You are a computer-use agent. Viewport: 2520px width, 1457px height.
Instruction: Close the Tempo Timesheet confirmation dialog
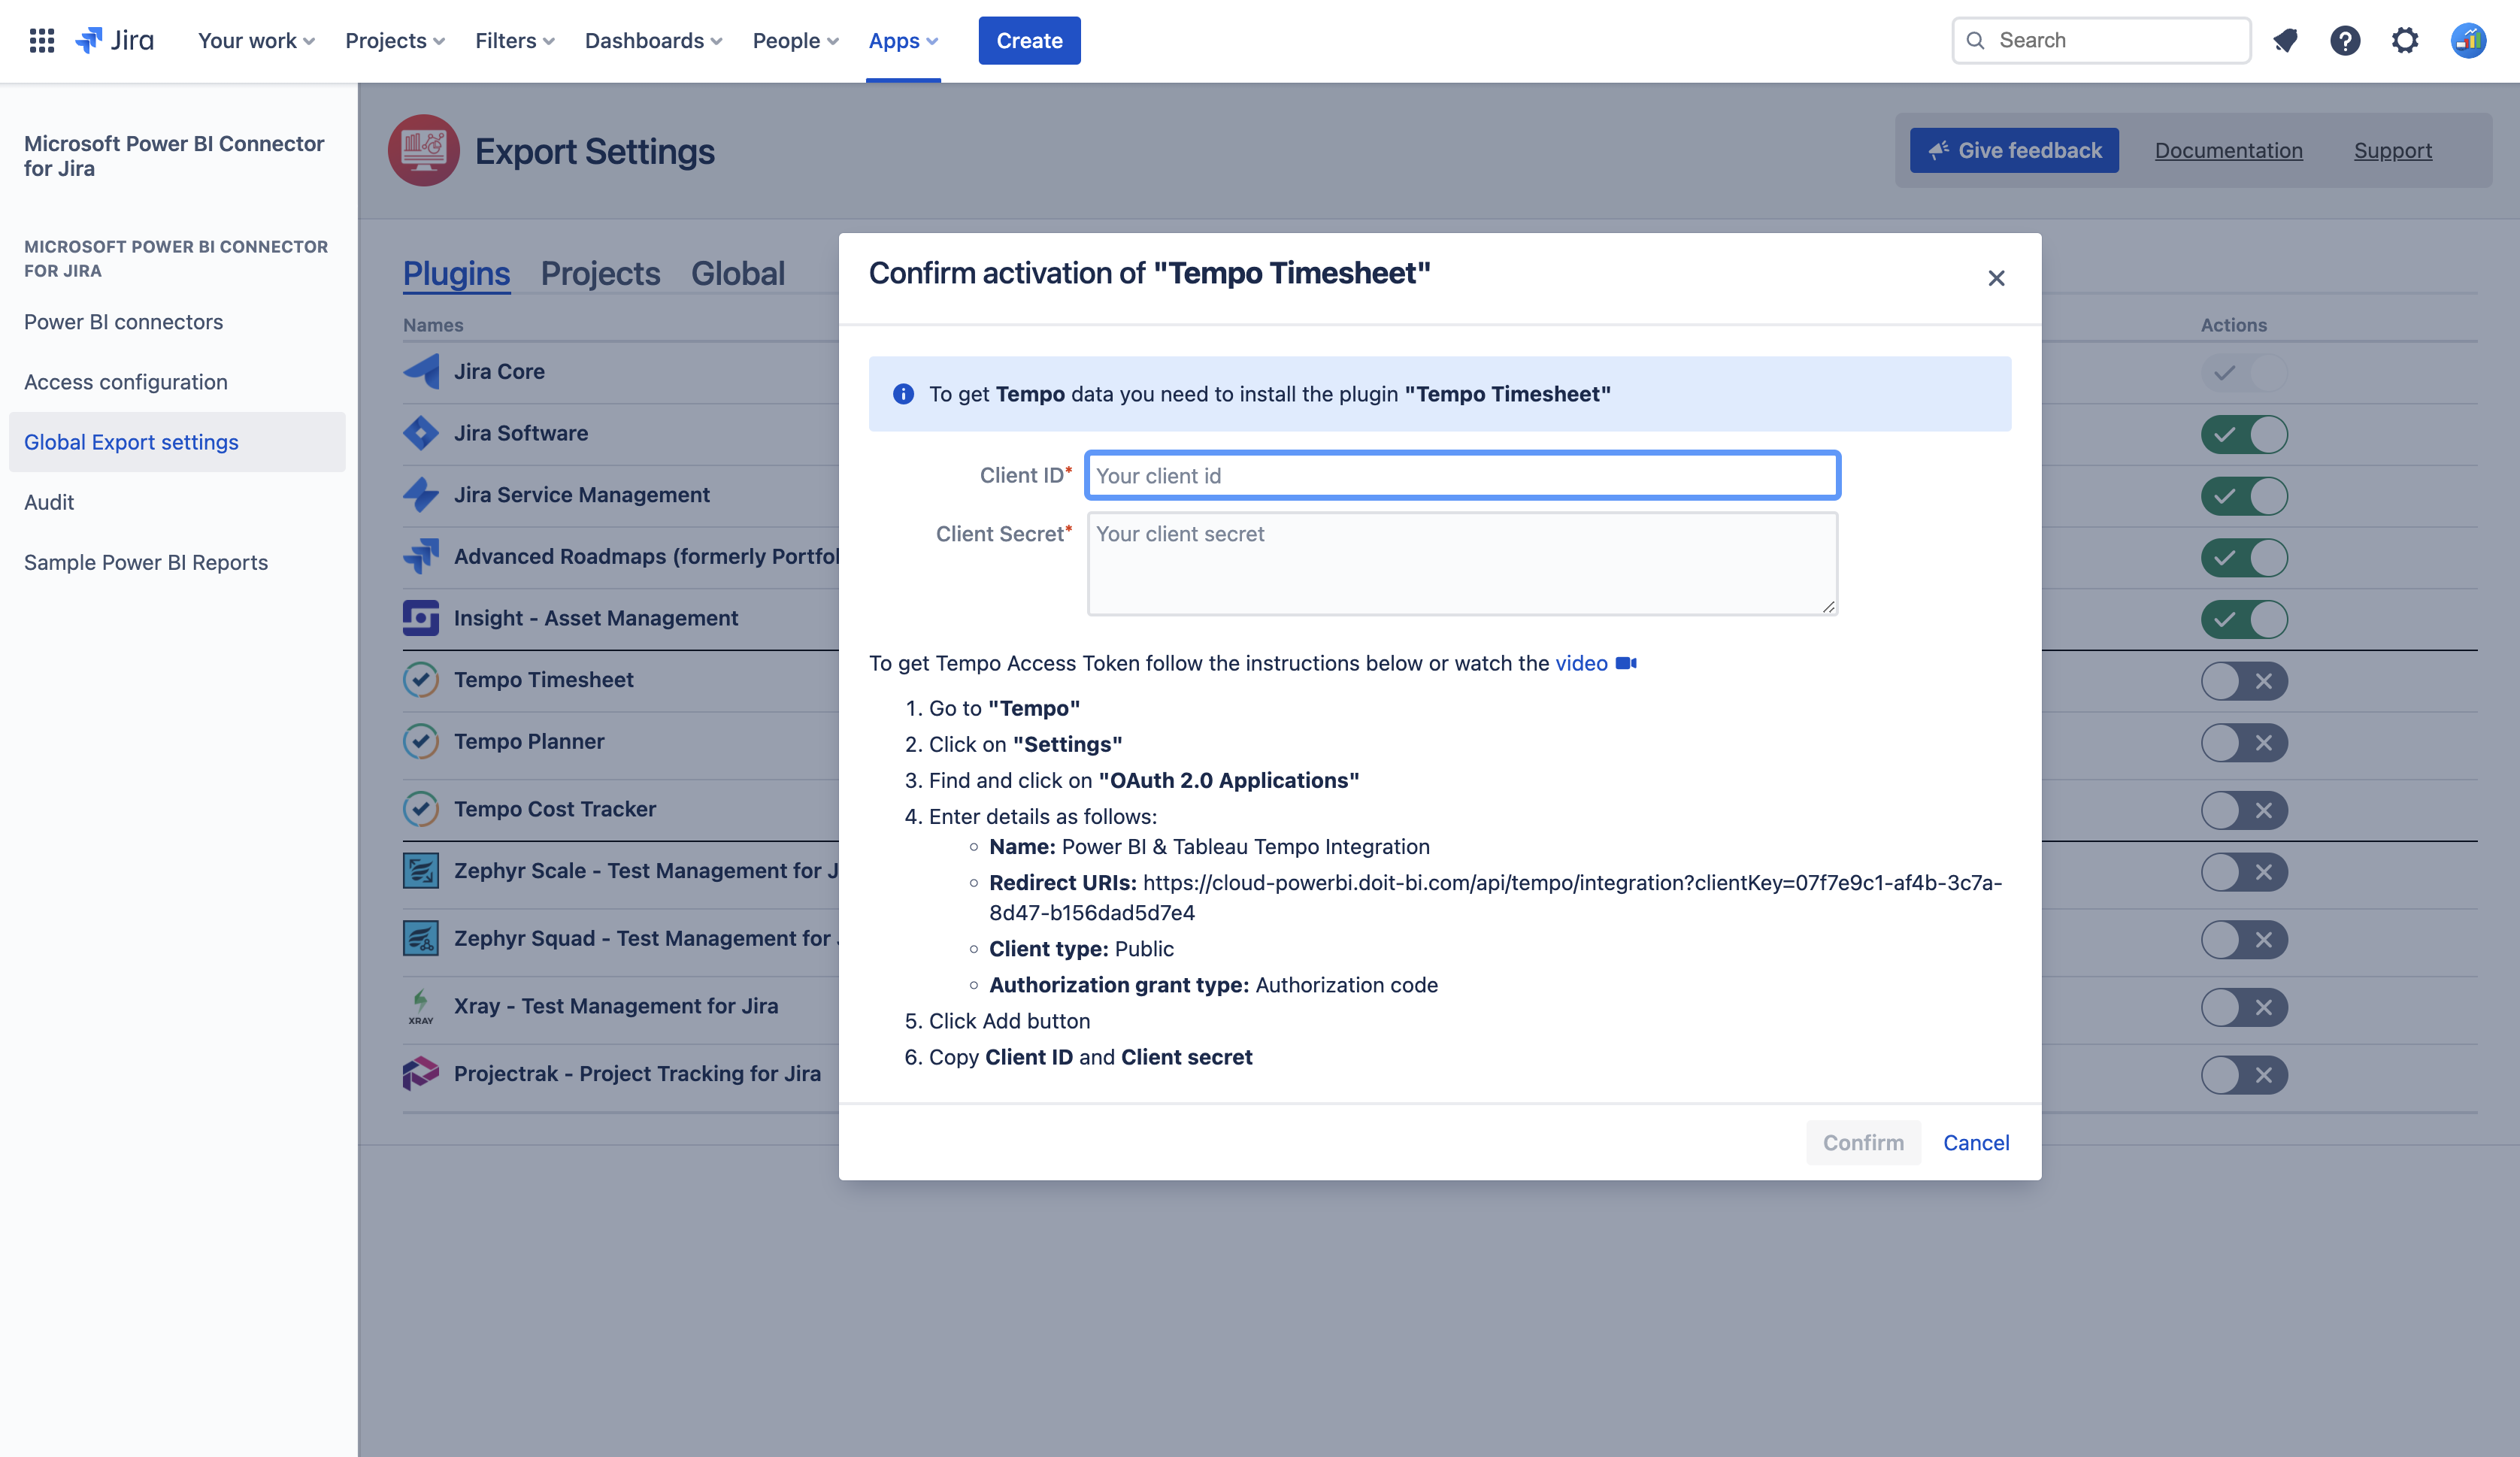click(x=1995, y=278)
